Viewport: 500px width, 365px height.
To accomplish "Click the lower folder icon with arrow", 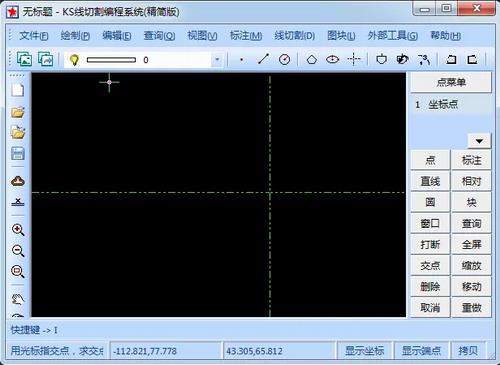I will pyautogui.click(x=18, y=132).
